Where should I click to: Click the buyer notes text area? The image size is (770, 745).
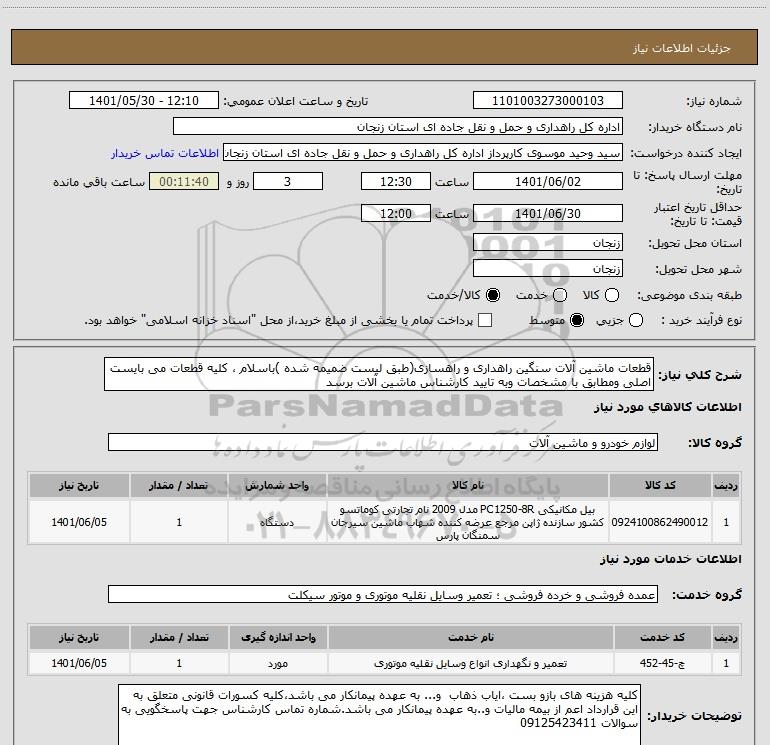click(380, 716)
